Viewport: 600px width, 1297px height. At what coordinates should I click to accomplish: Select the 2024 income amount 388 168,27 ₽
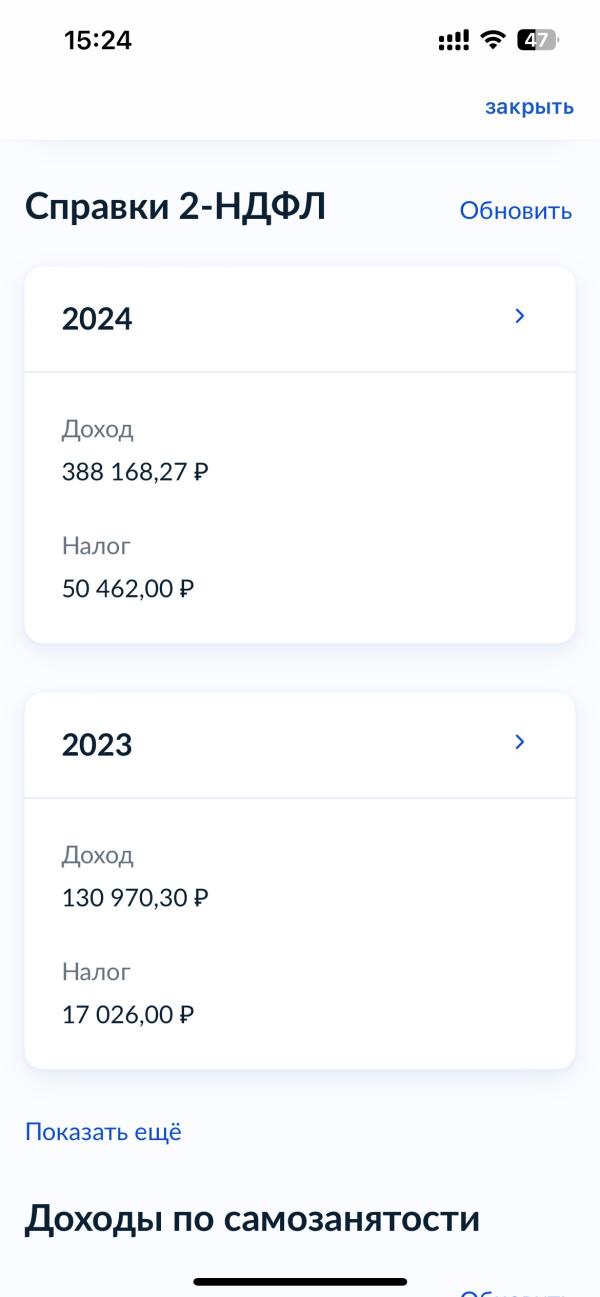tap(135, 472)
